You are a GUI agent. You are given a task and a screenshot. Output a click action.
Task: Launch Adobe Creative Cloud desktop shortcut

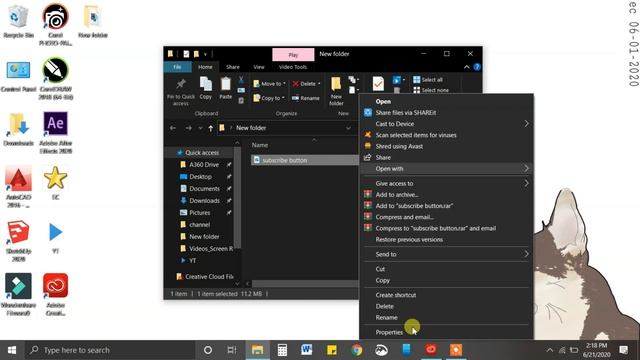click(56, 294)
